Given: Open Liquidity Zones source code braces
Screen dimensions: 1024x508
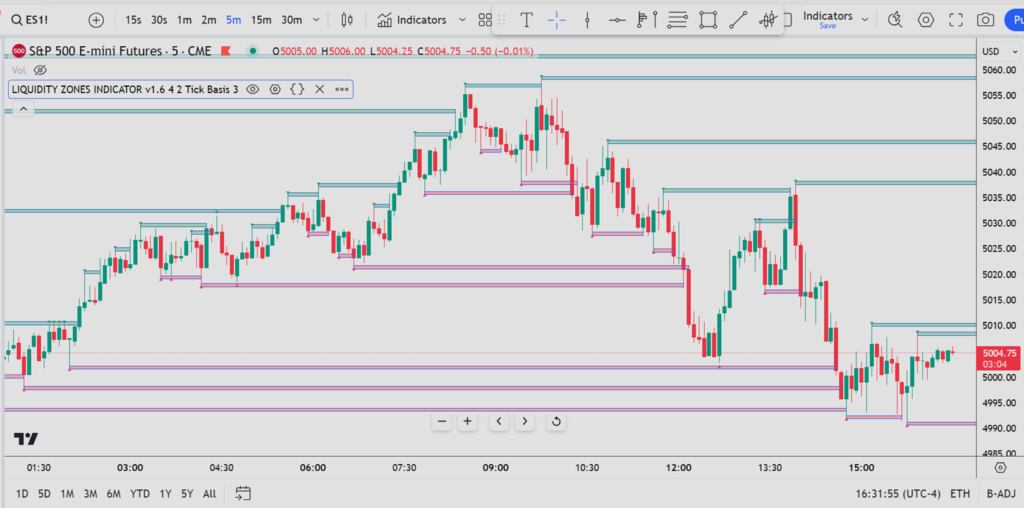Looking at the screenshot, I should click(297, 89).
